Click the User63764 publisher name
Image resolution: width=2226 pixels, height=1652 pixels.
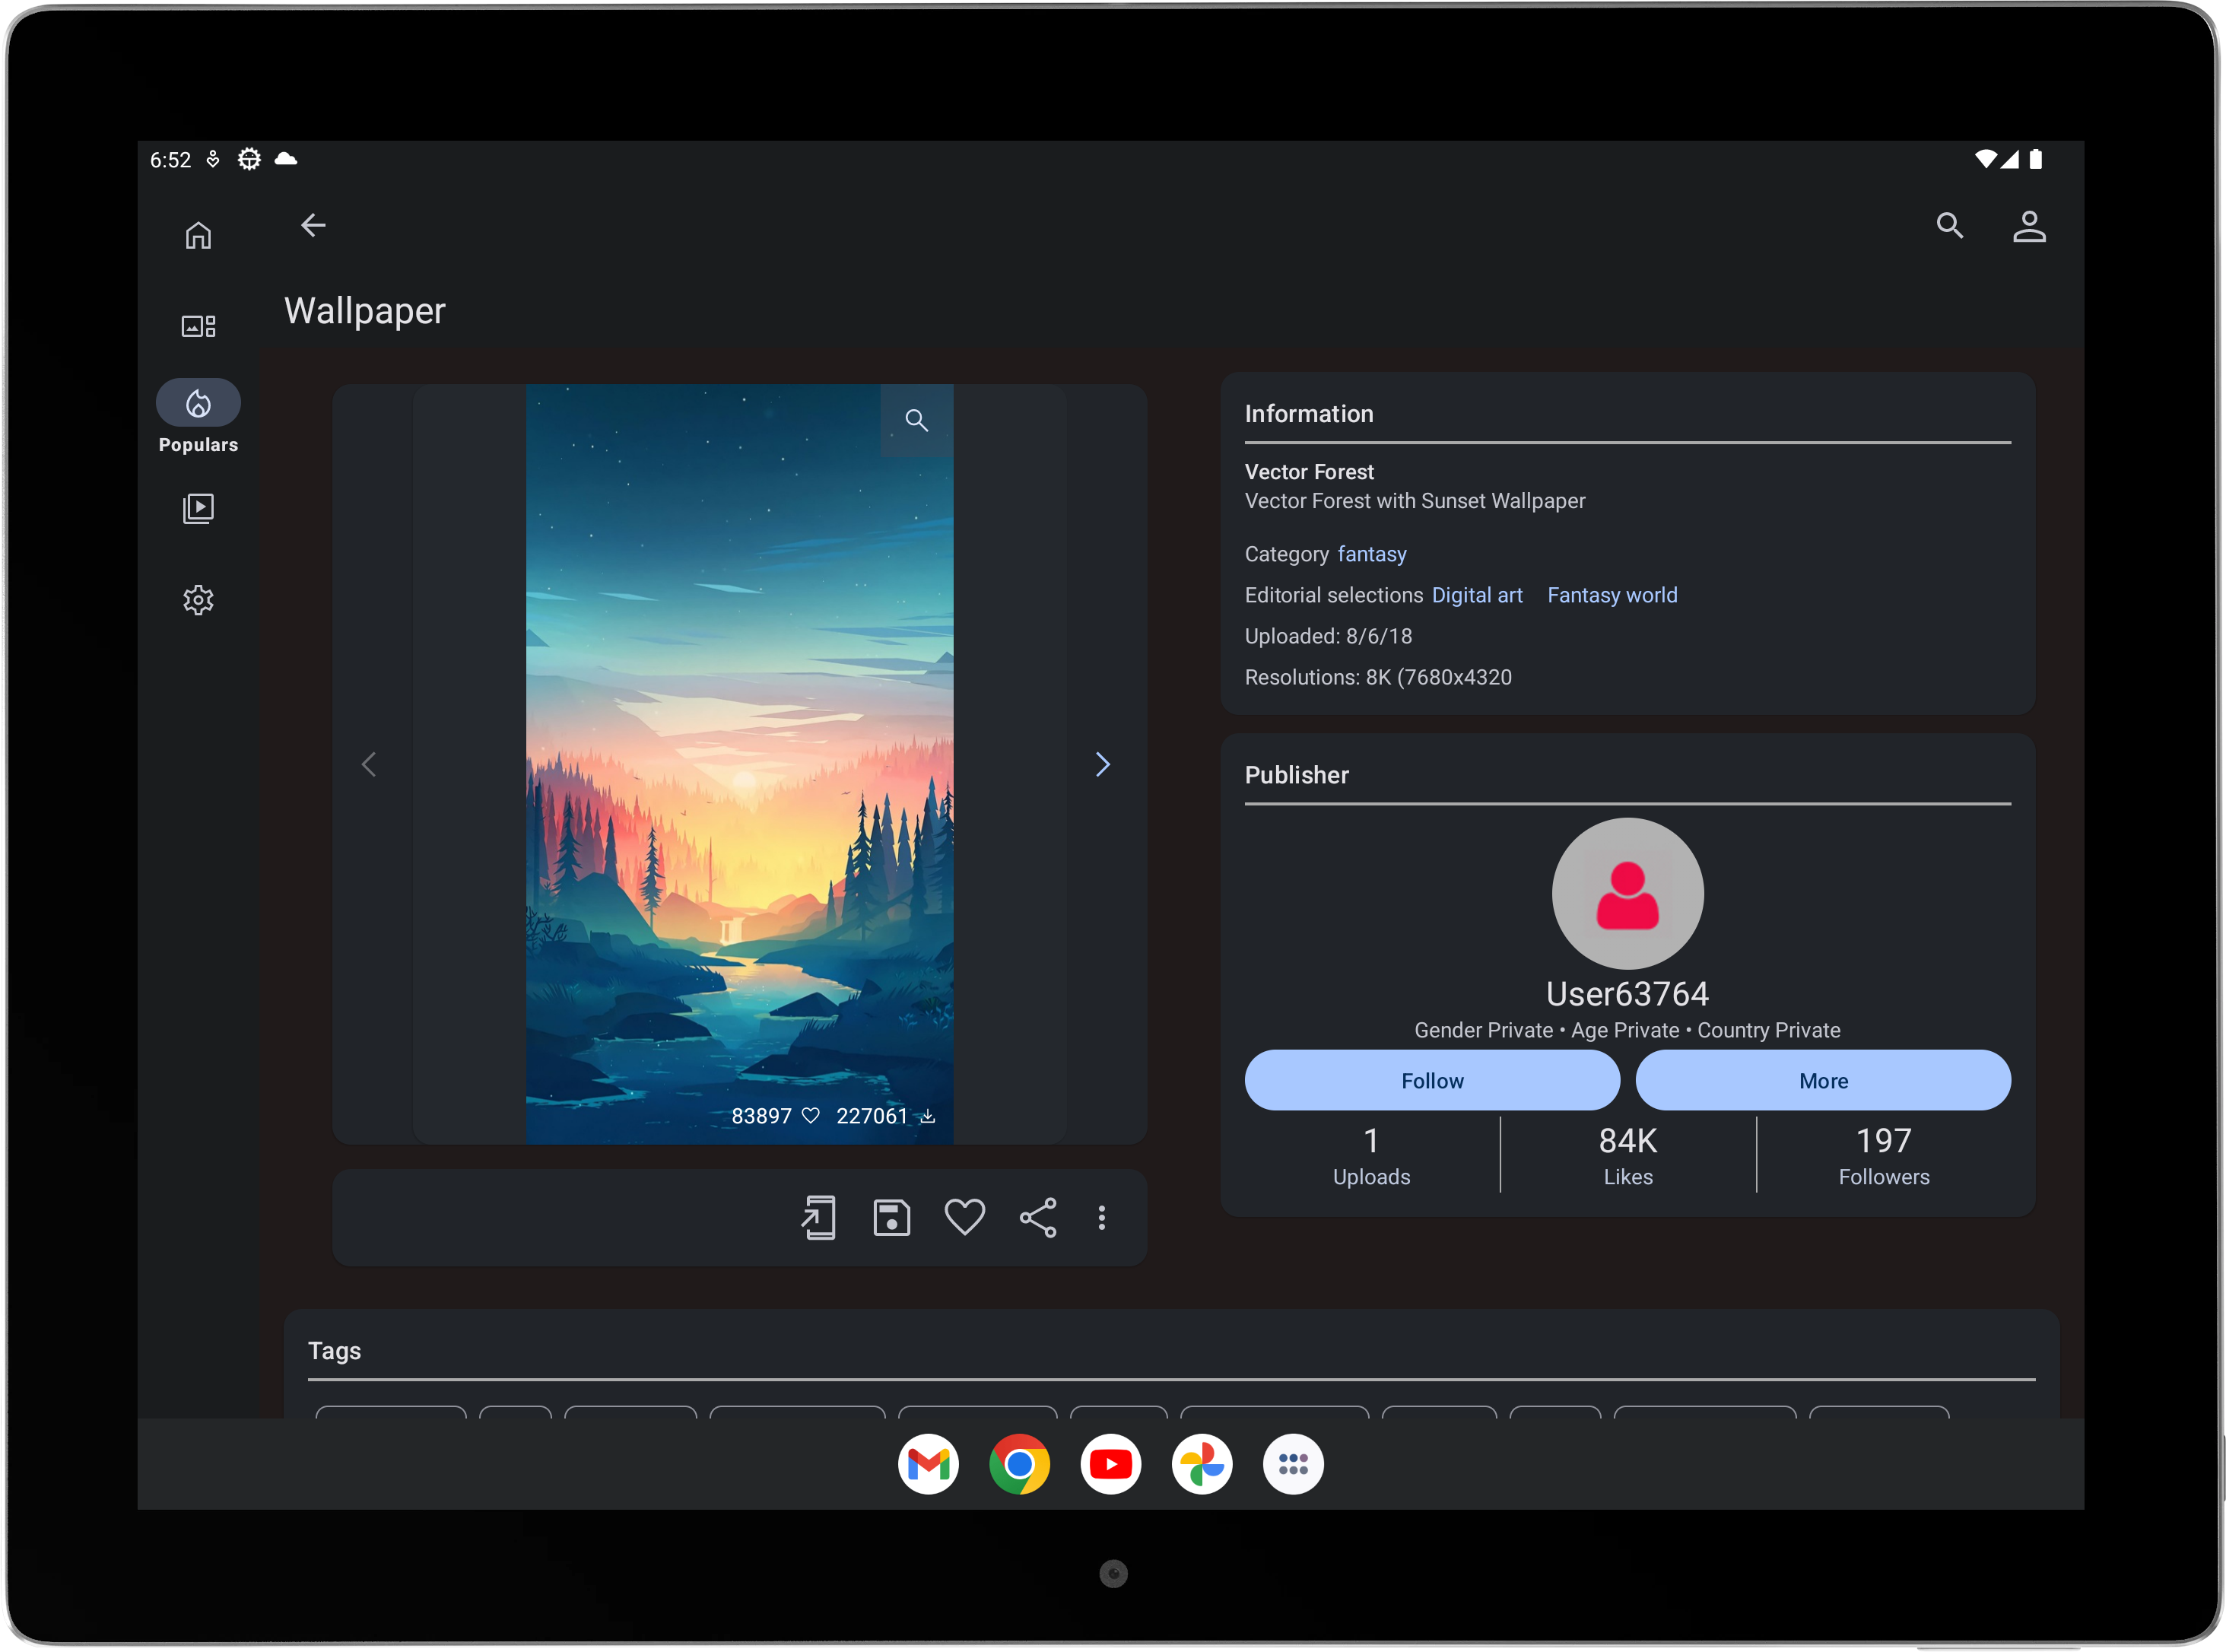1627,993
